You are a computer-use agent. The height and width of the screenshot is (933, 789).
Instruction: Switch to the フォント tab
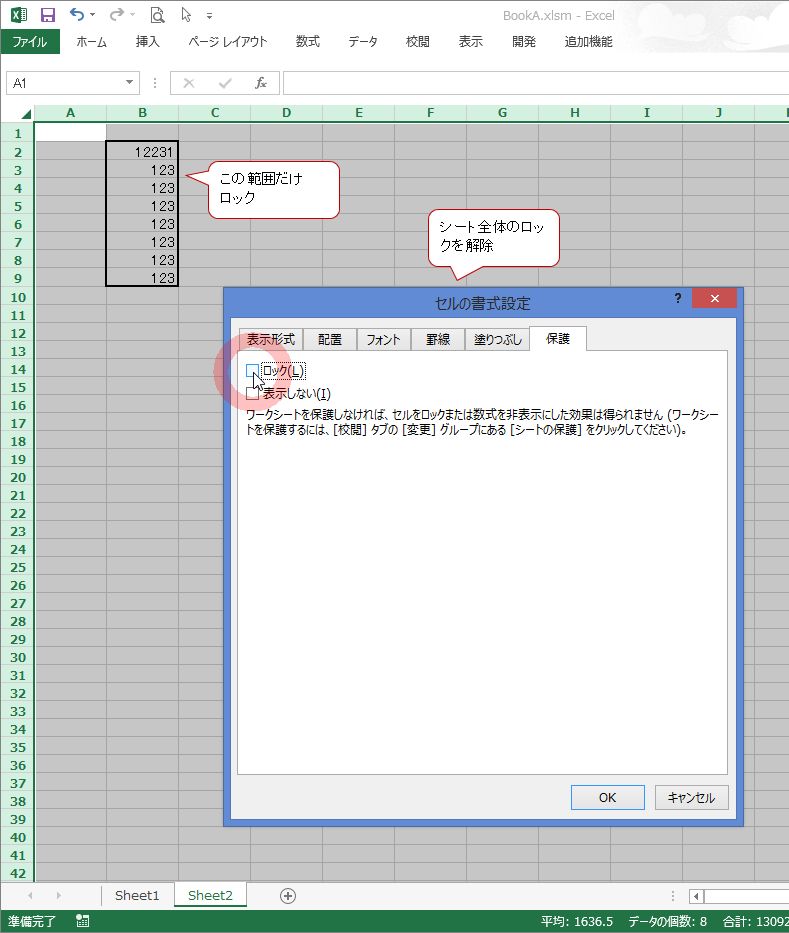[x=383, y=340]
